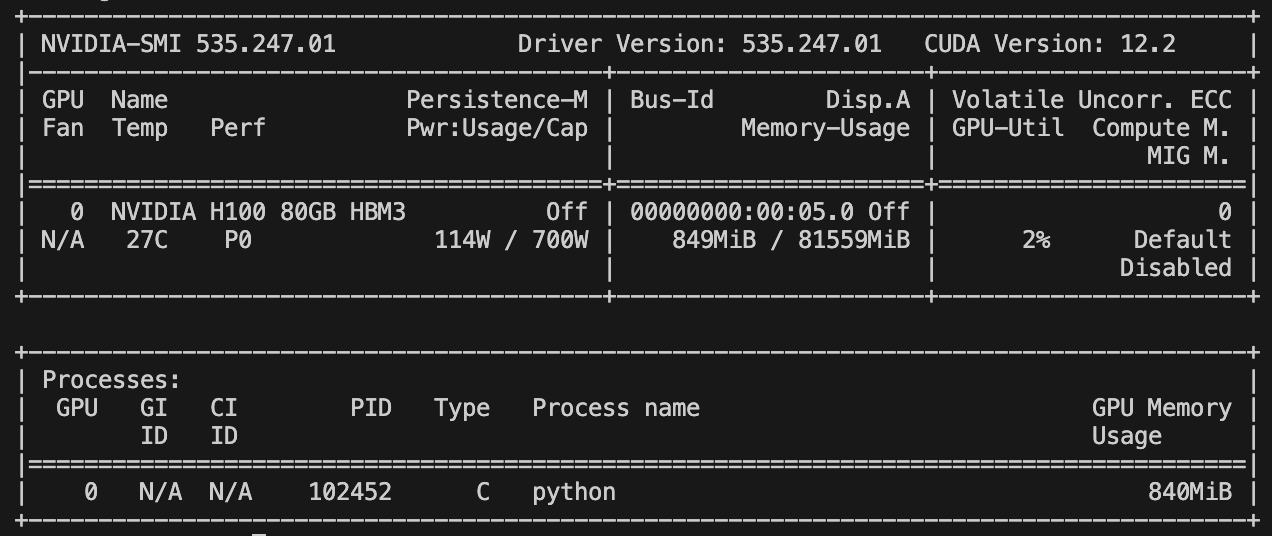Click the C process type value
This screenshot has height=536, width=1272.
[x=483, y=492]
